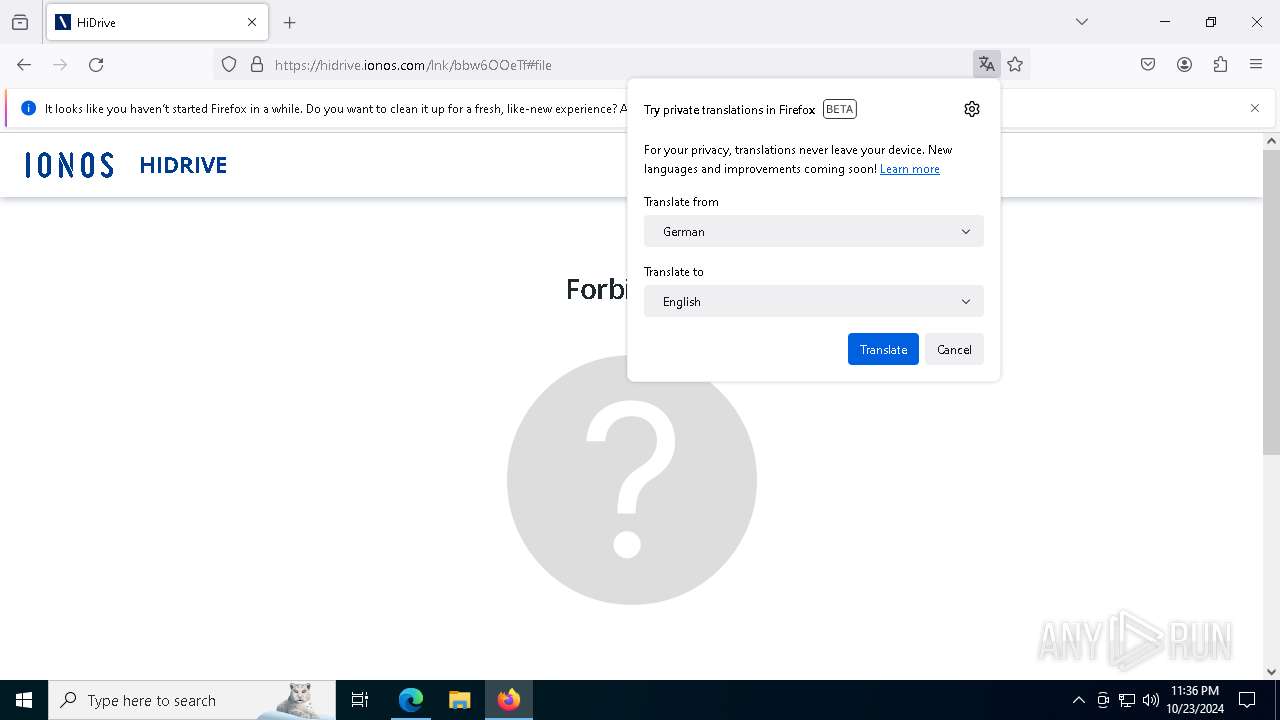The height and width of the screenshot is (720, 1280).
Task: Click the question mark placeholder image
Action: click(632, 480)
